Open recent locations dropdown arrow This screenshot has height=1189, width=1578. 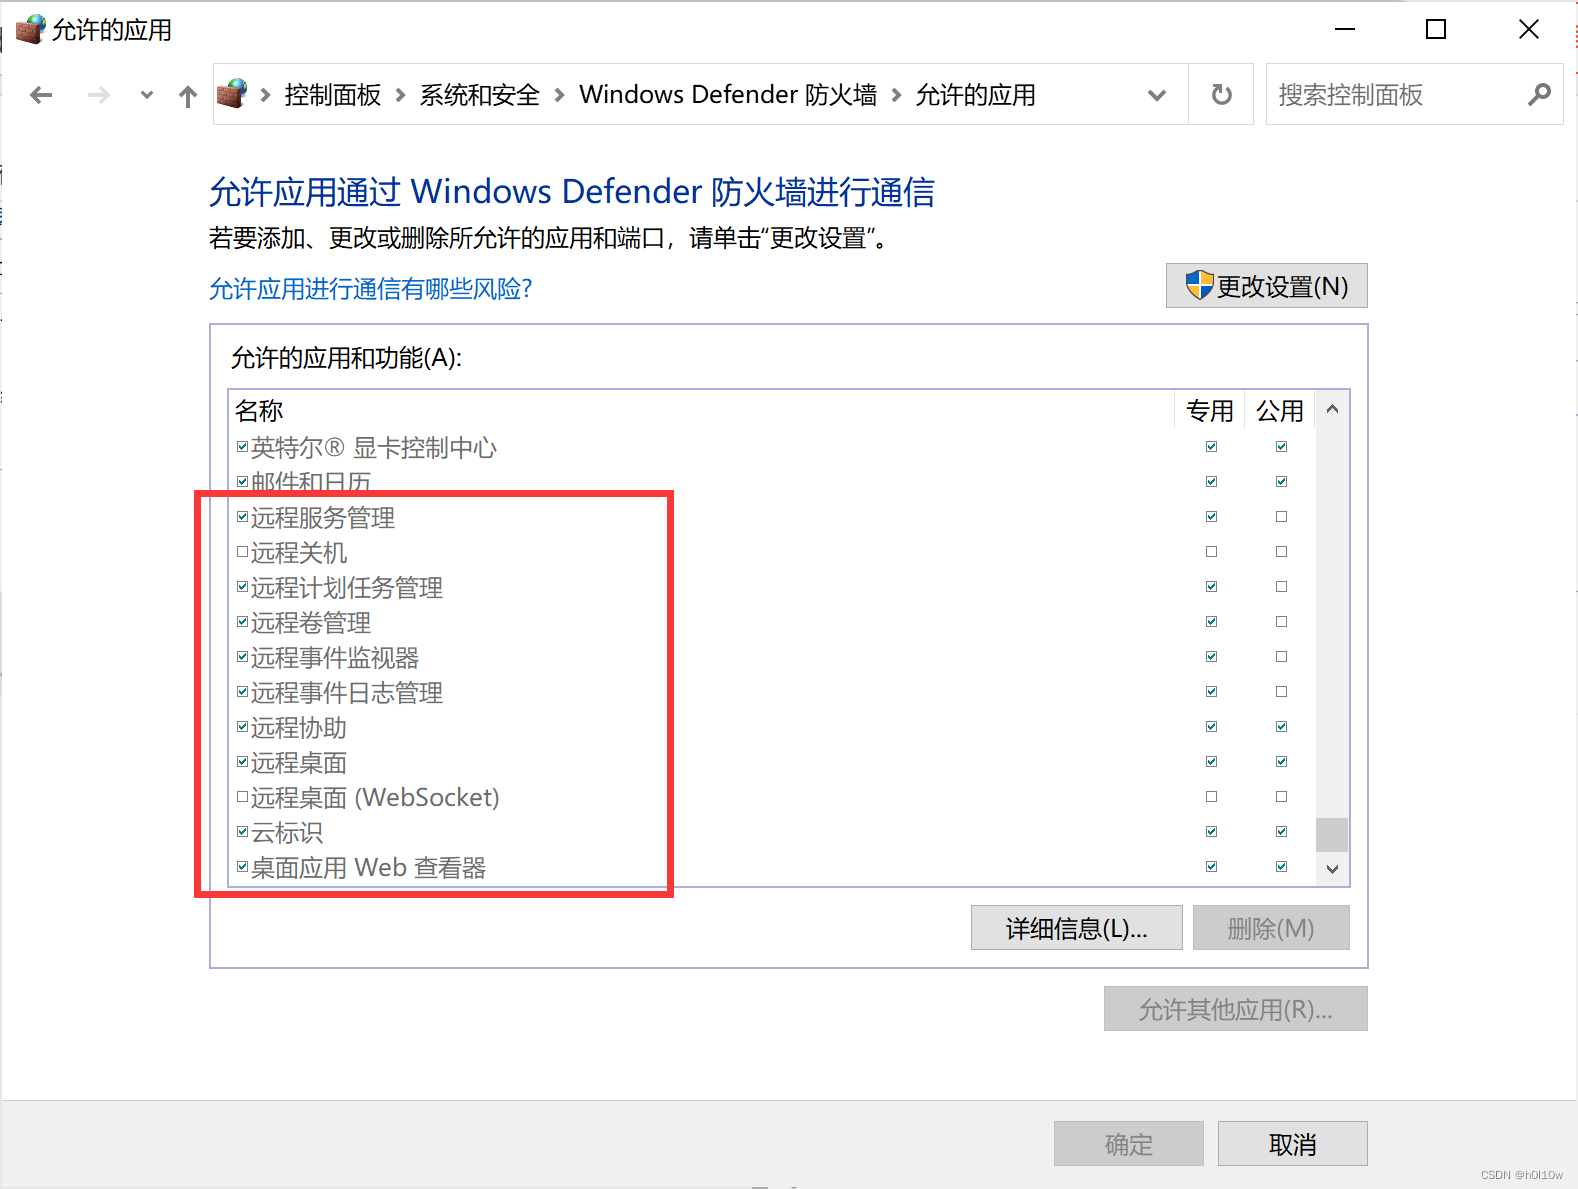click(x=147, y=95)
